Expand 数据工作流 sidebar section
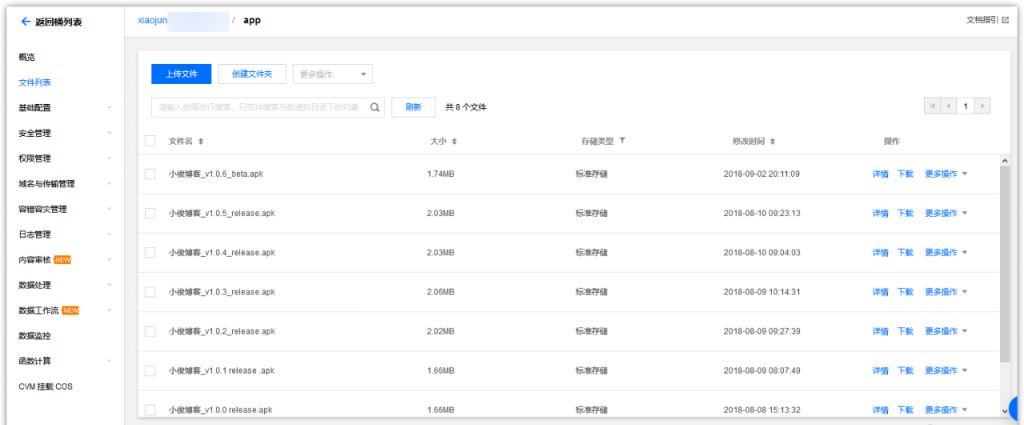Screen dimensions: 1024x425 point(109,311)
